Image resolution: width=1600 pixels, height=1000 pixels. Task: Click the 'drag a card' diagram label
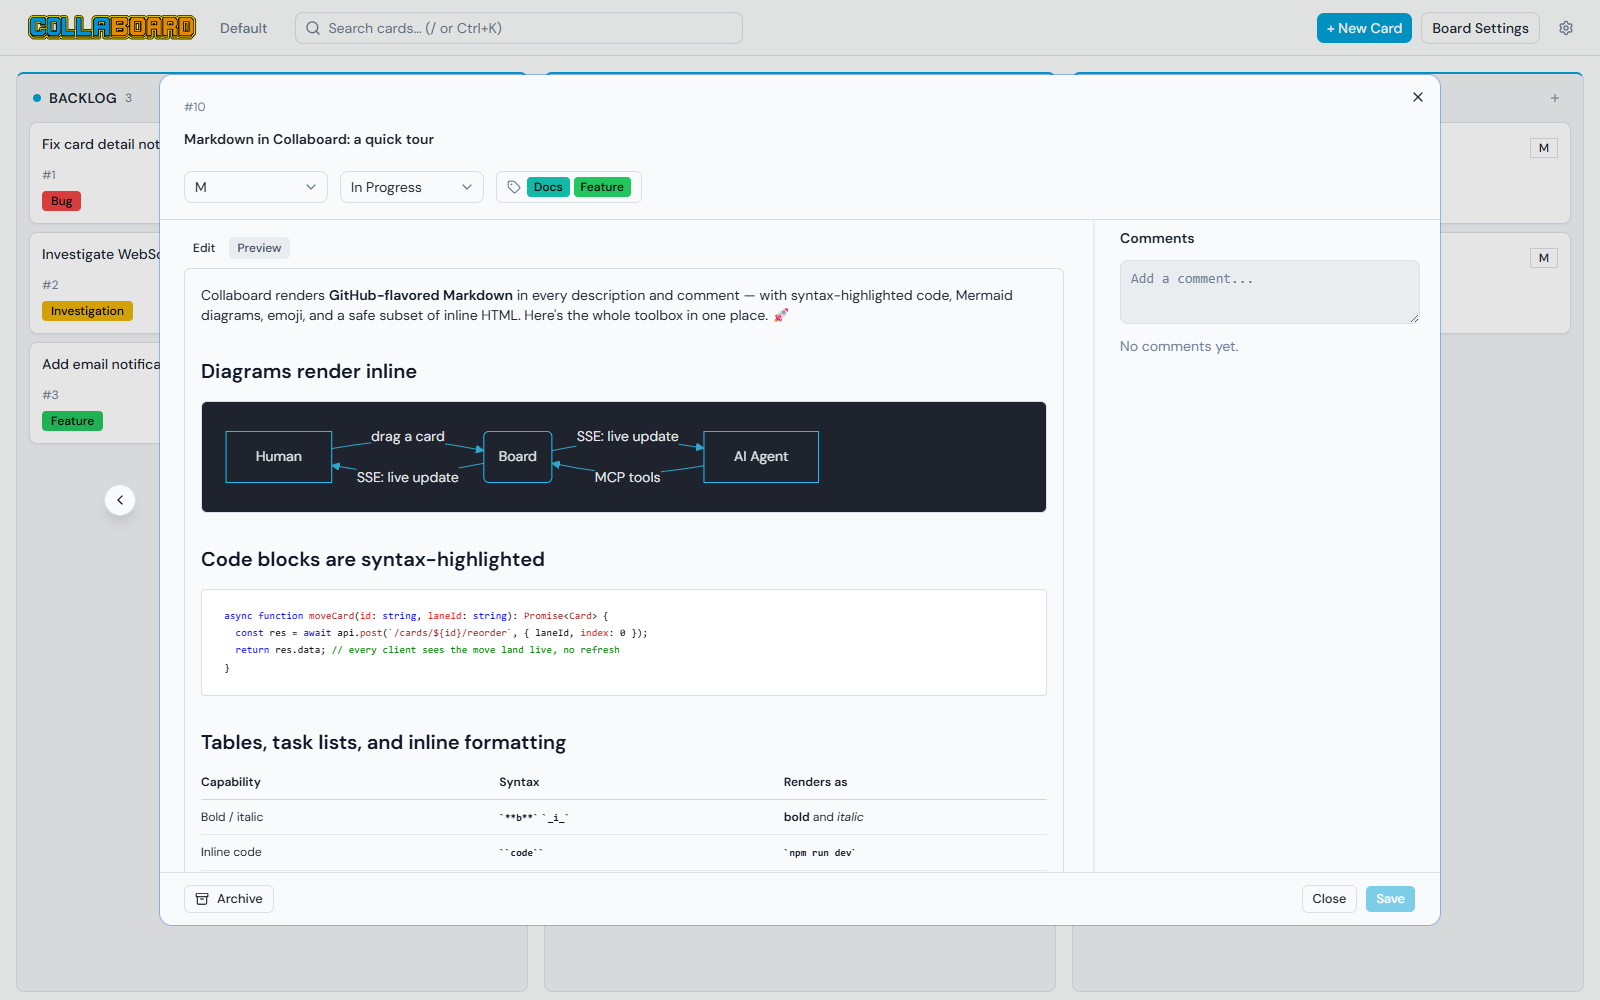click(x=408, y=436)
